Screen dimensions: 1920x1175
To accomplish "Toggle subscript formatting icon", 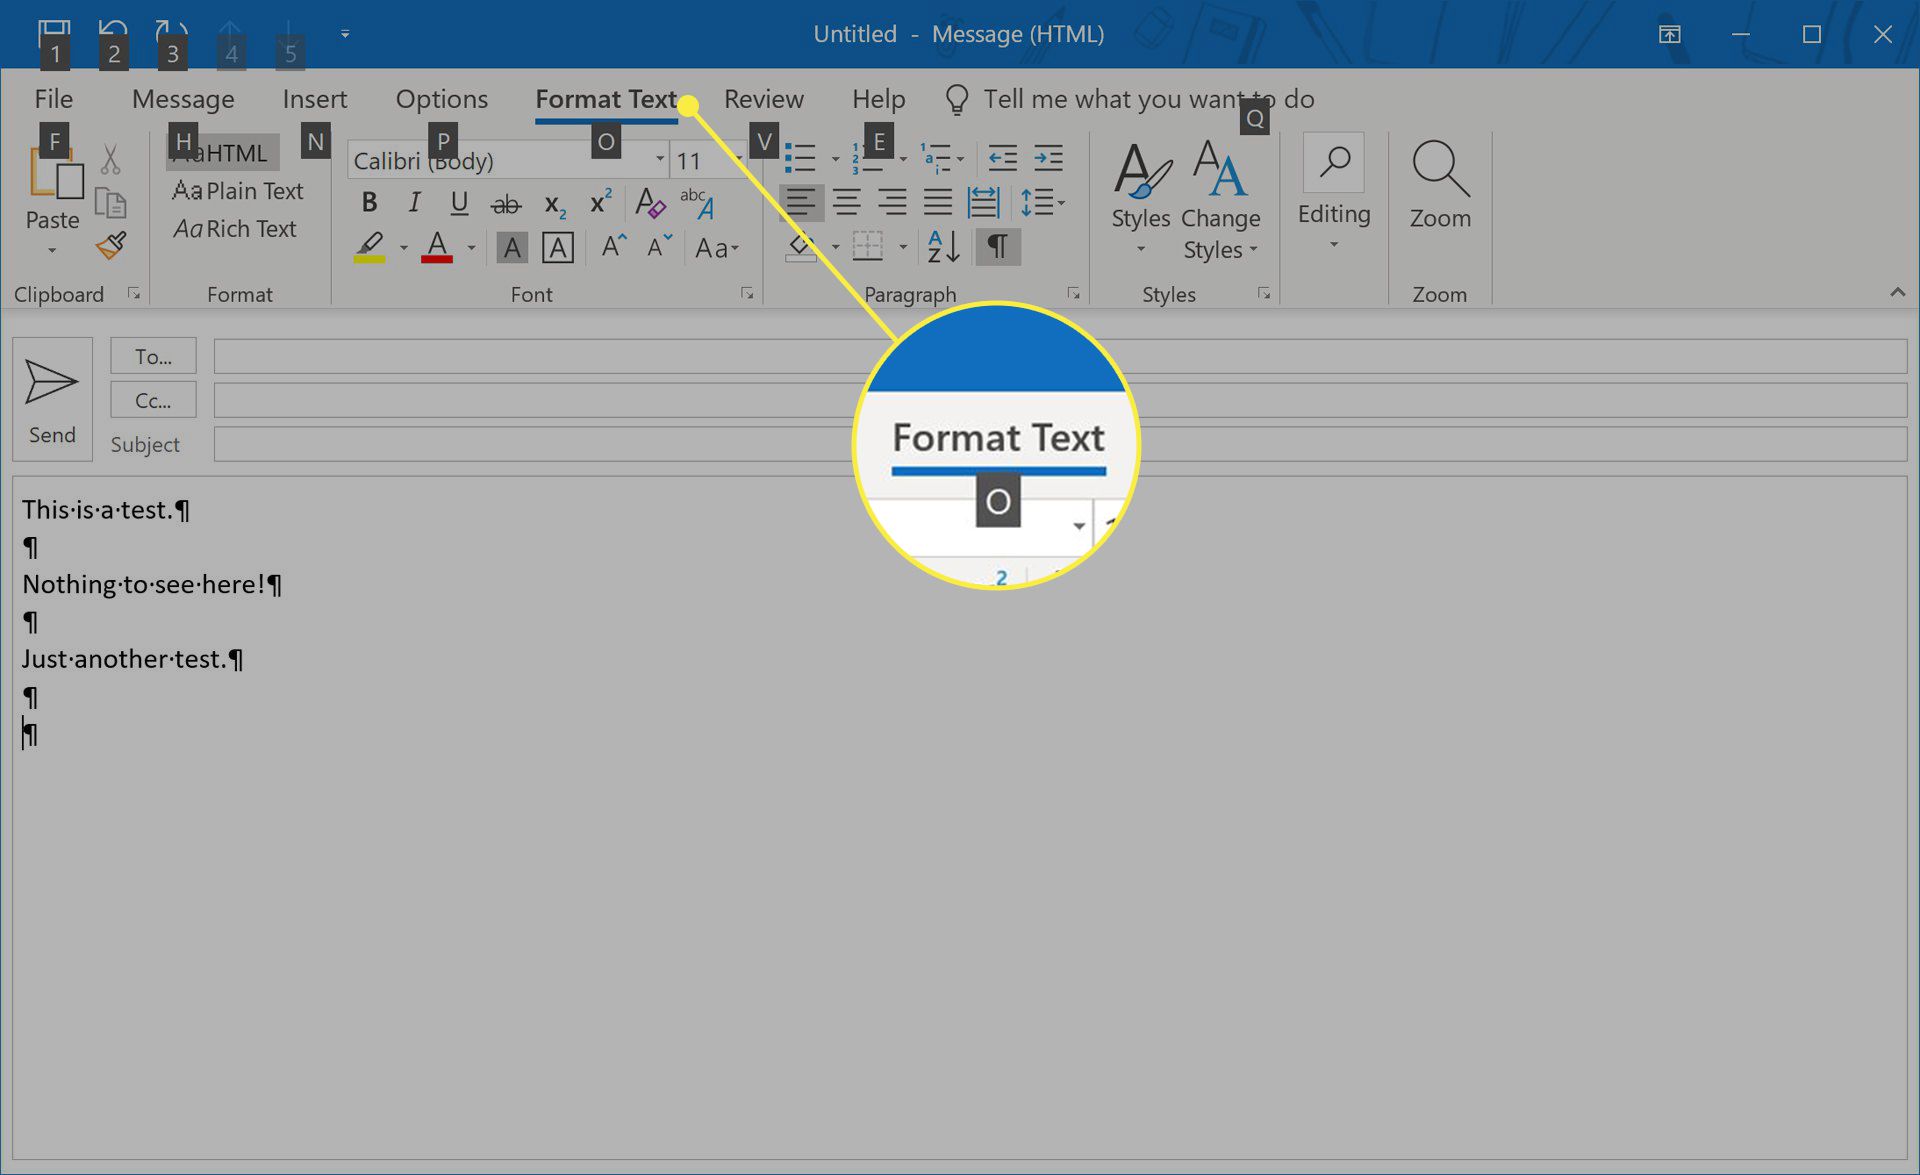I will pos(554,204).
